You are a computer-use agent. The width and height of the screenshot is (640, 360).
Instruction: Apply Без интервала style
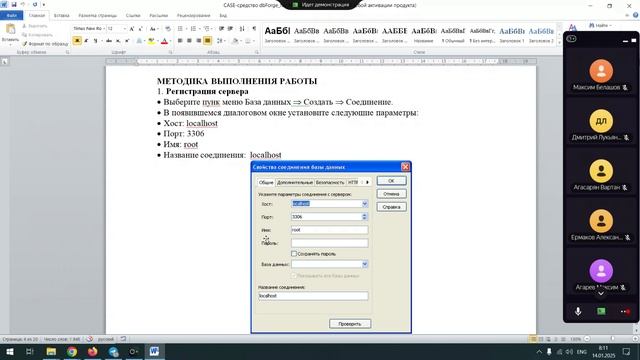click(482, 35)
